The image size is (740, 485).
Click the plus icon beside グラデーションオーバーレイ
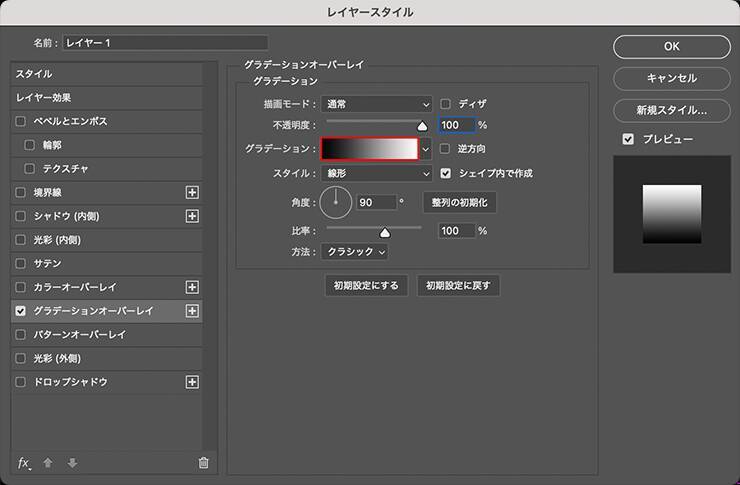(193, 311)
